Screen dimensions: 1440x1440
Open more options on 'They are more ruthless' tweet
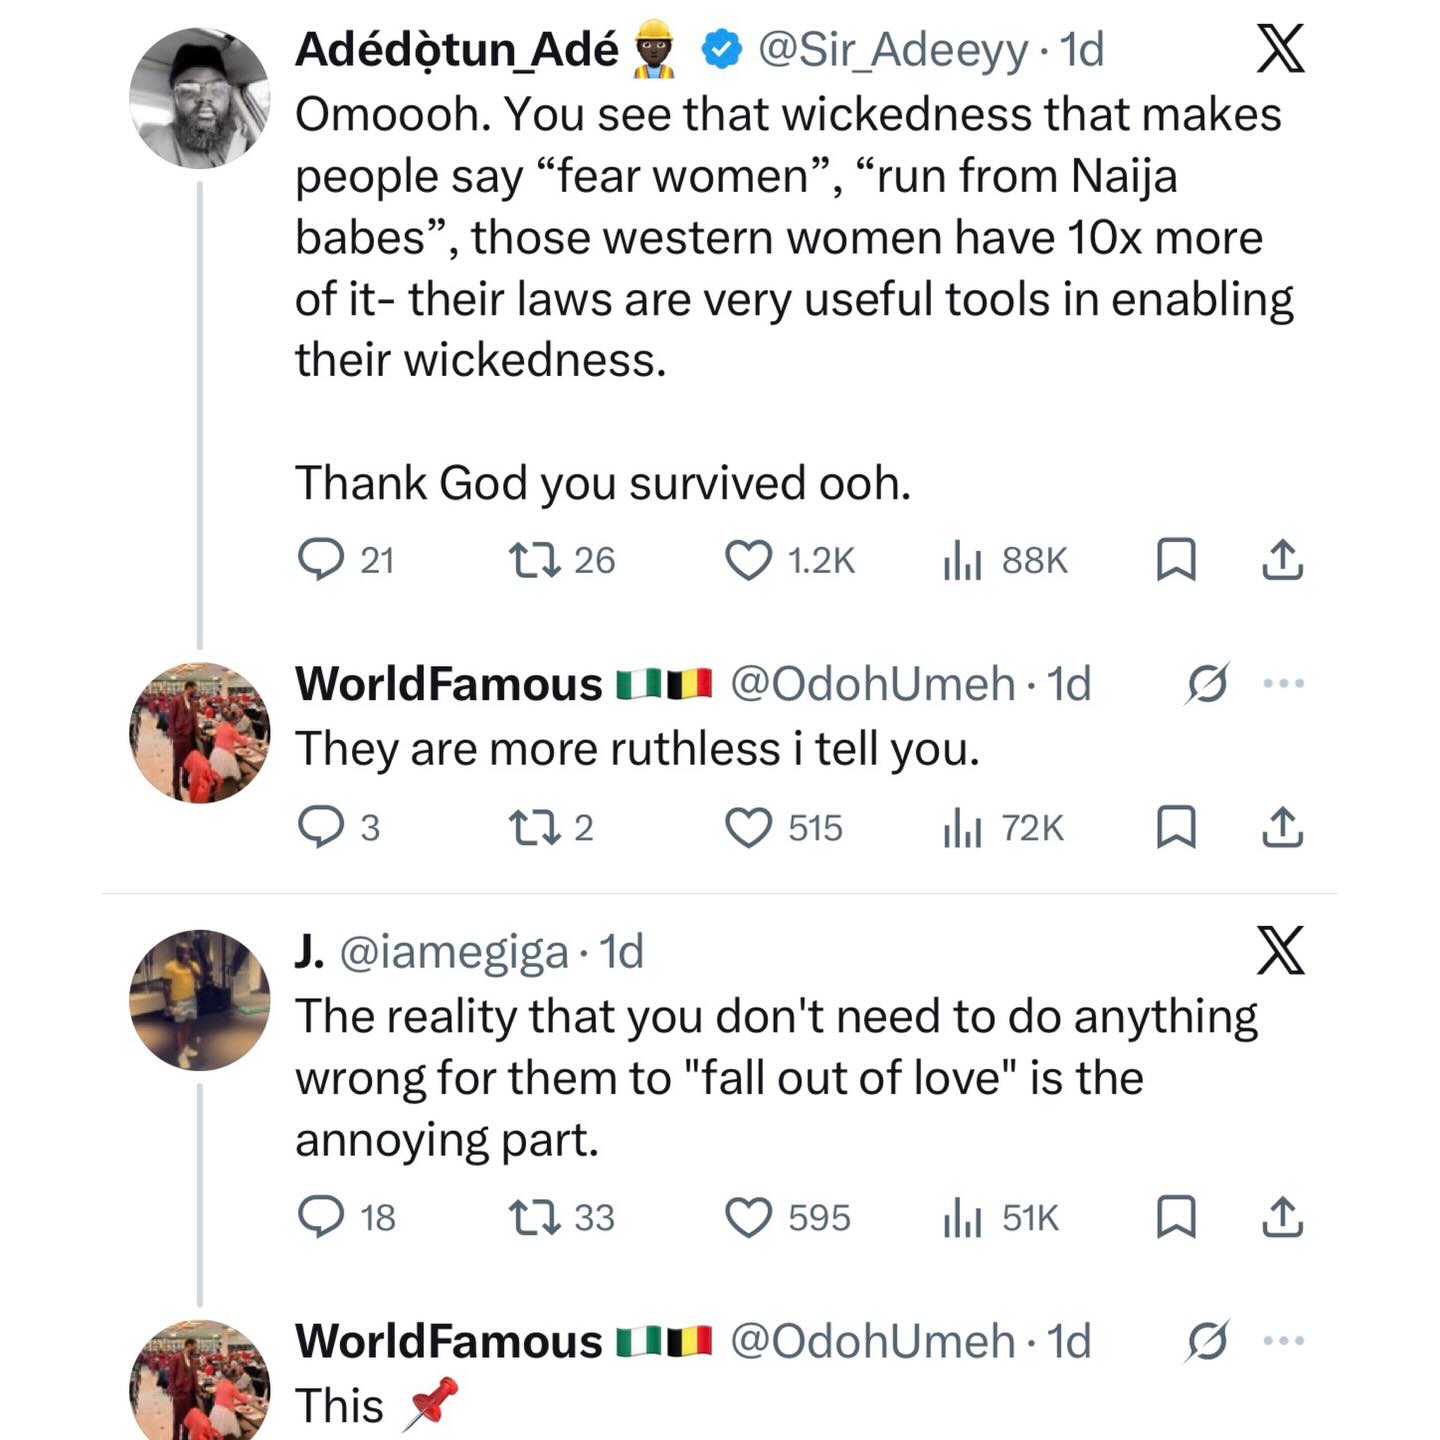1284,684
